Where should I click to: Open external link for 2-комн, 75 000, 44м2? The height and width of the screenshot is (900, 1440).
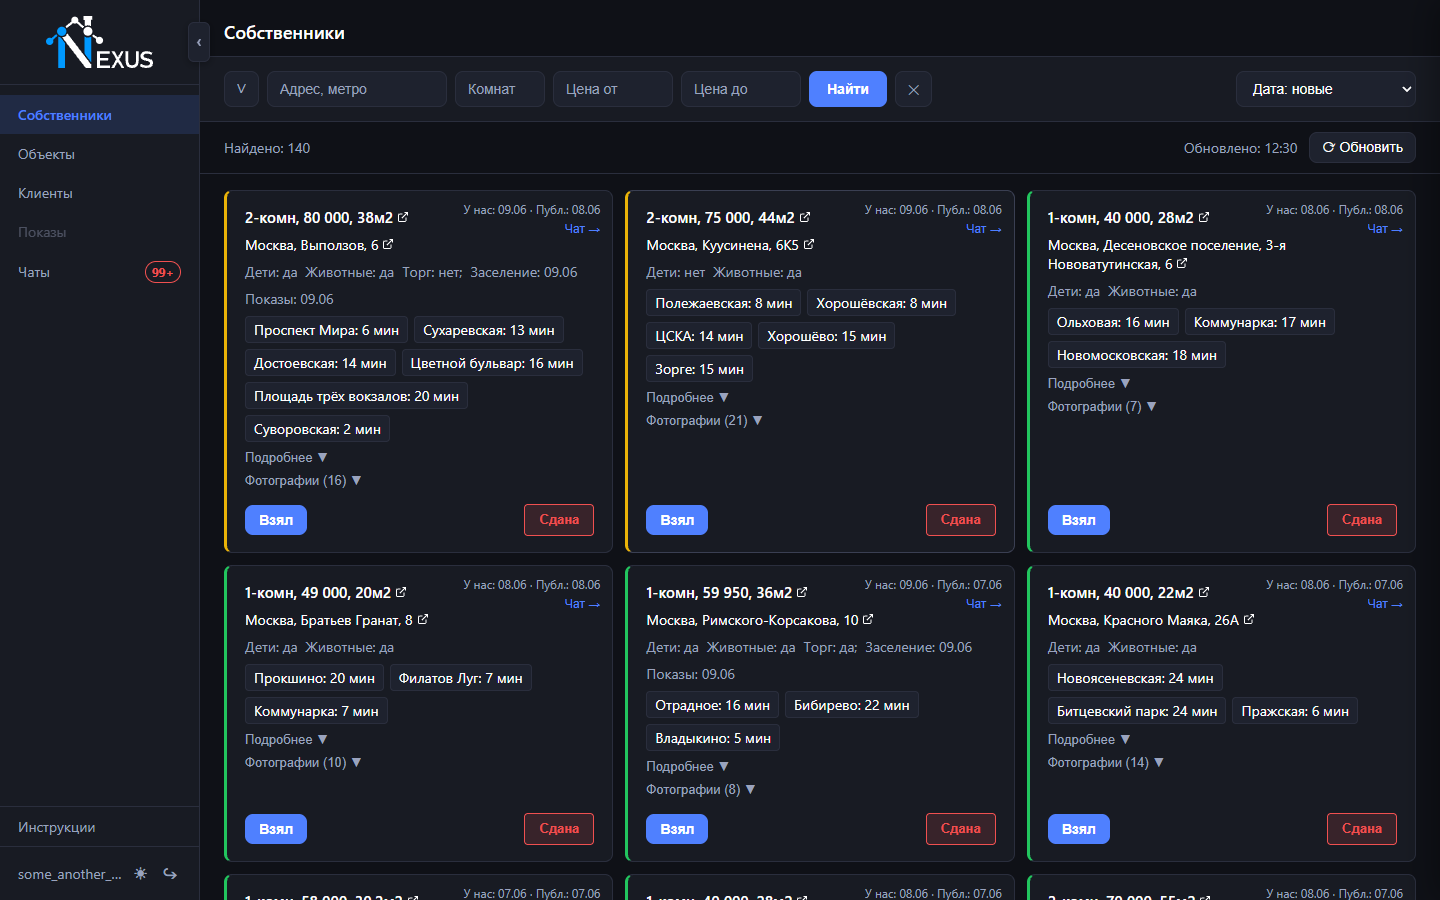pyautogui.click(x=805, y=217)
